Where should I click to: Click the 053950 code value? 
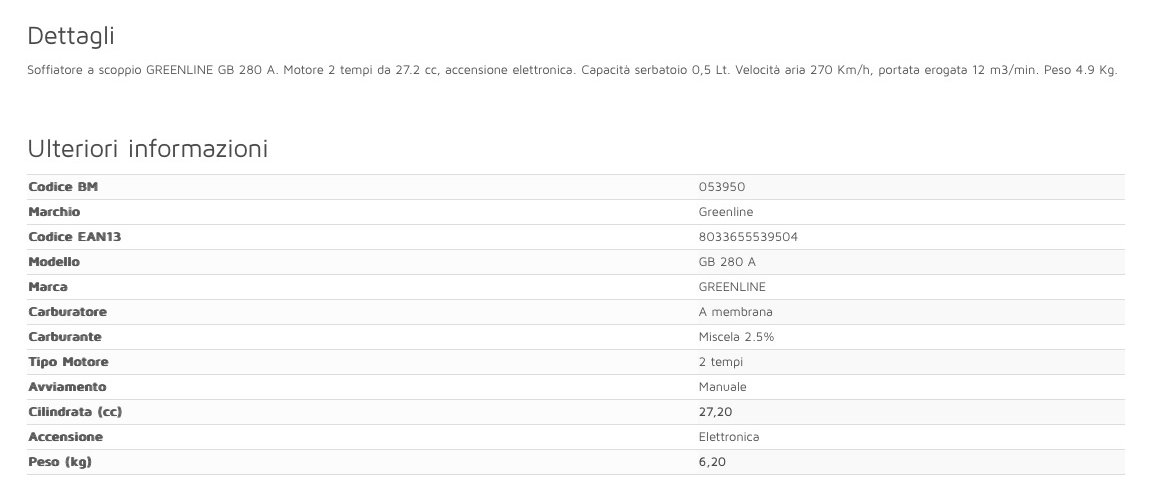coord(721,187)
